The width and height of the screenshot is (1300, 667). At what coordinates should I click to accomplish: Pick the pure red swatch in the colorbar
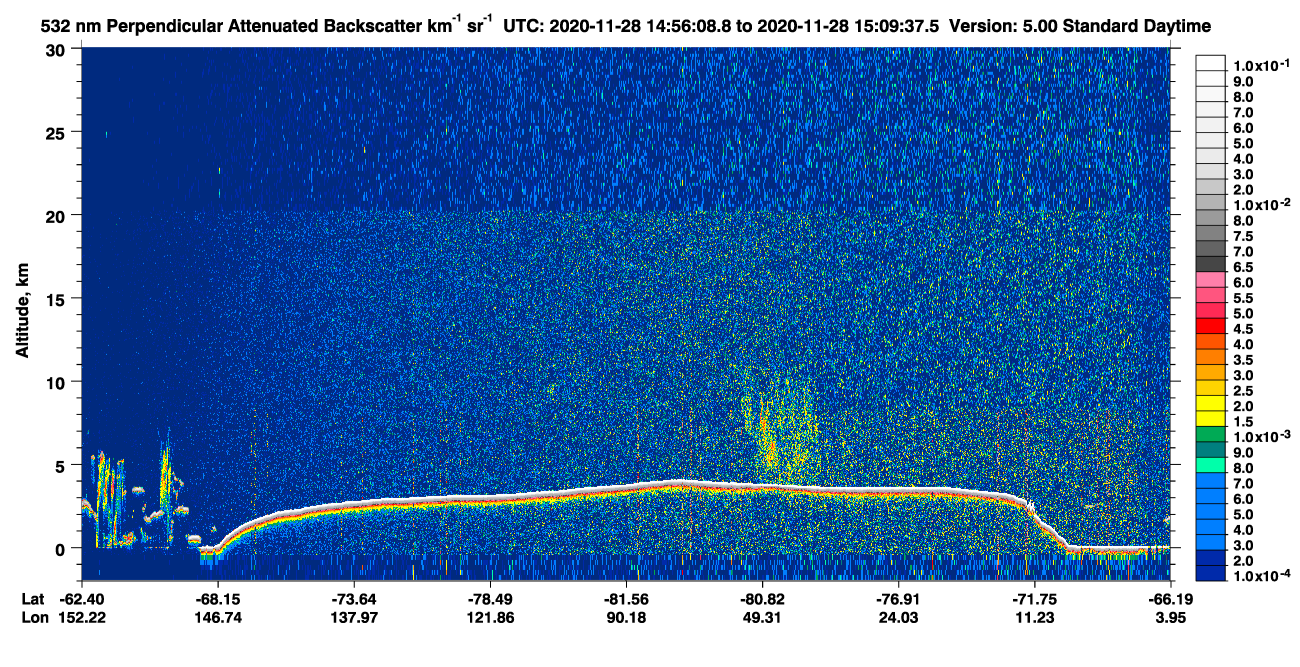point(1211,325)
